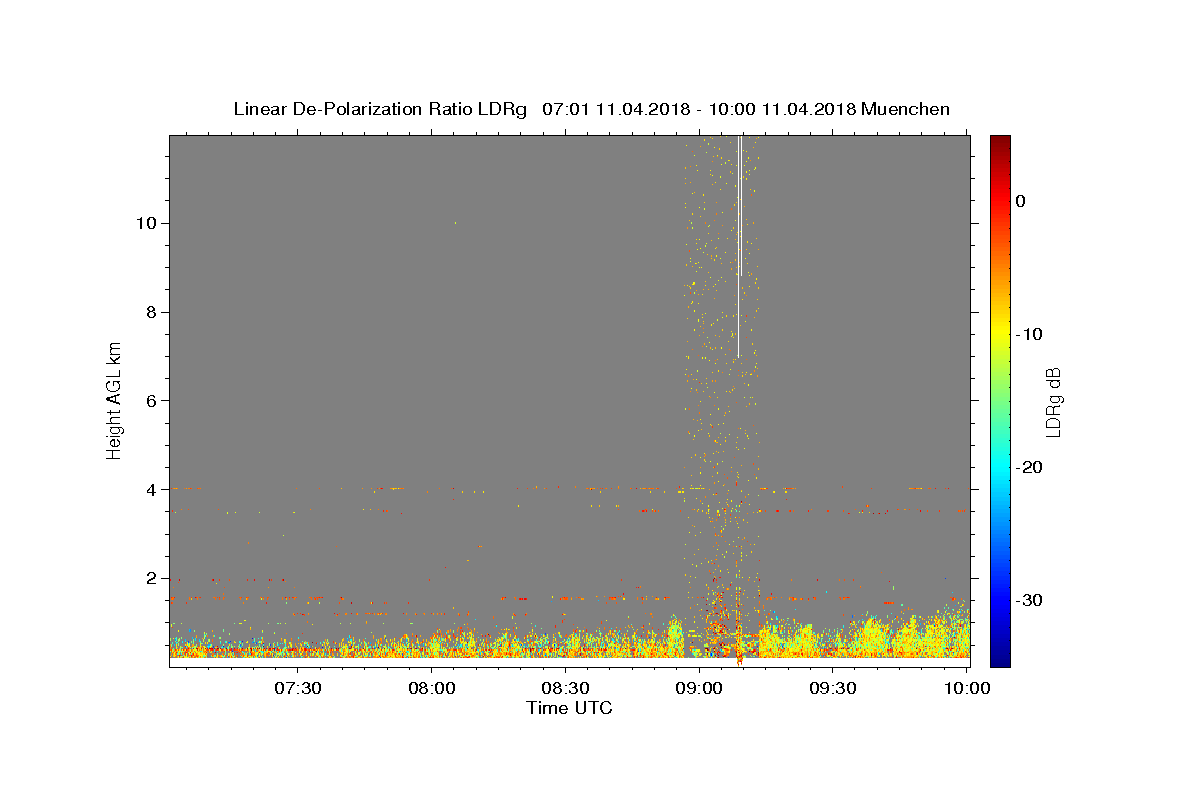The width and height of the screenshot is (1200, 800).
Task: Click the 08:00 time tick label
Action: (432, 688)
